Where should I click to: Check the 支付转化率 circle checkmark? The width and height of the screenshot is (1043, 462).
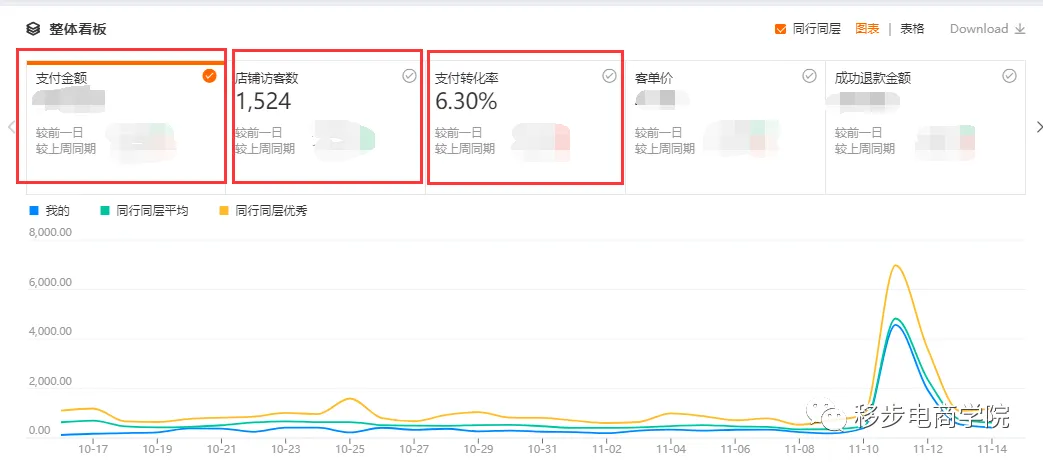pyautogui.click(x=609, y=76)
